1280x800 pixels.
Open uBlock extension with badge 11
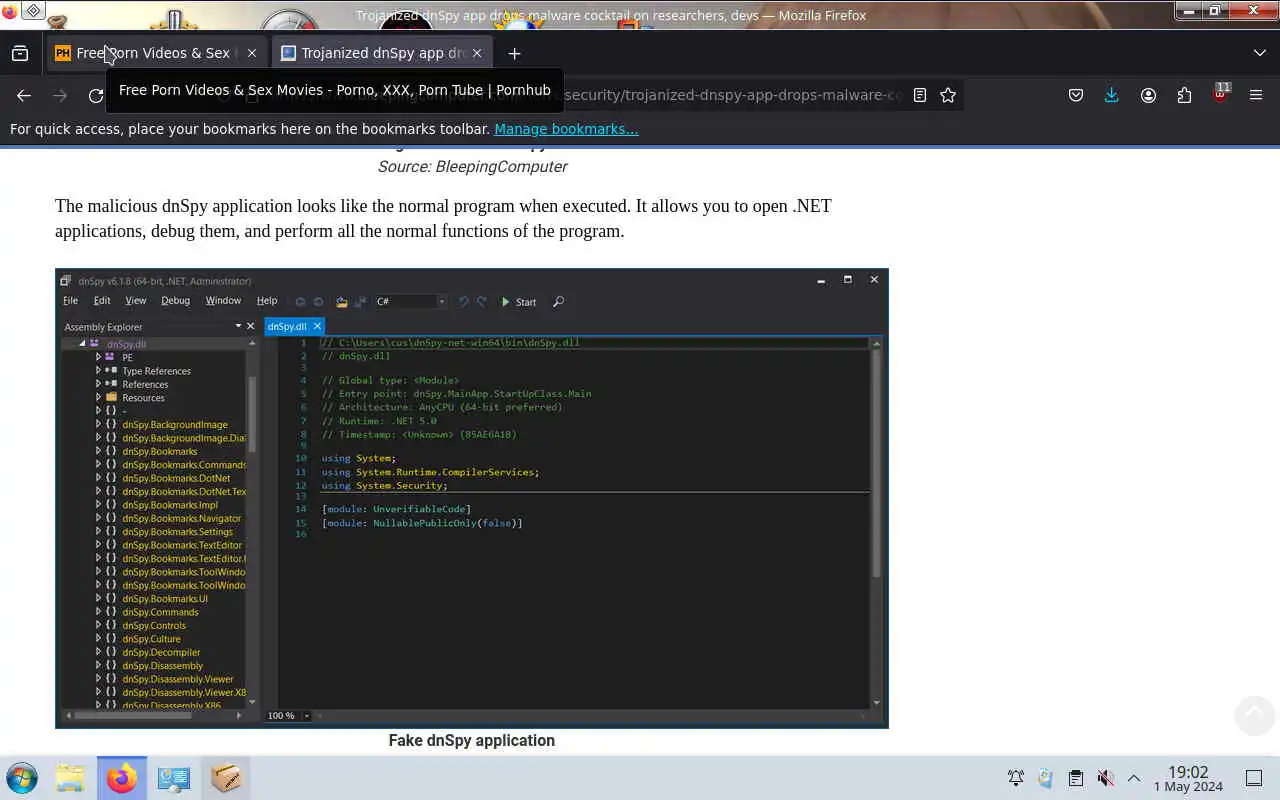coord(1220,94)
